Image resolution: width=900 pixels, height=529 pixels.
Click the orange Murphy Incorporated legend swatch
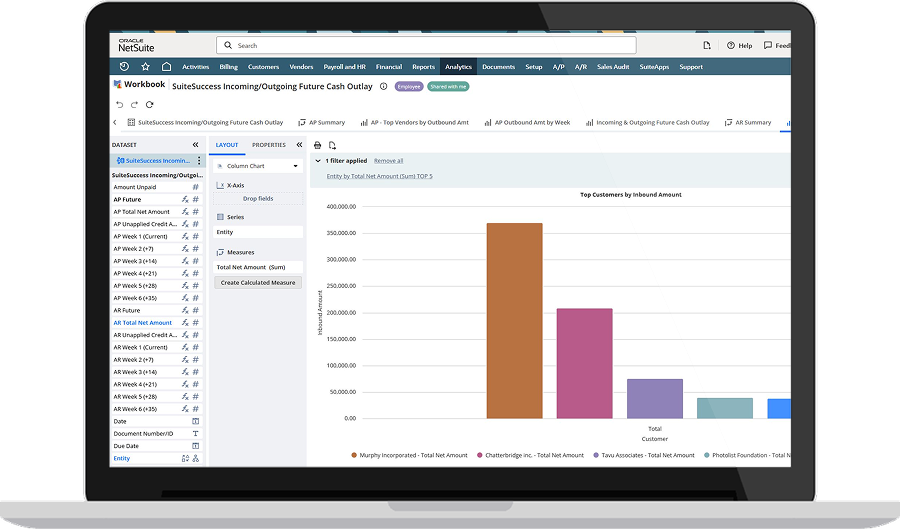354,455
